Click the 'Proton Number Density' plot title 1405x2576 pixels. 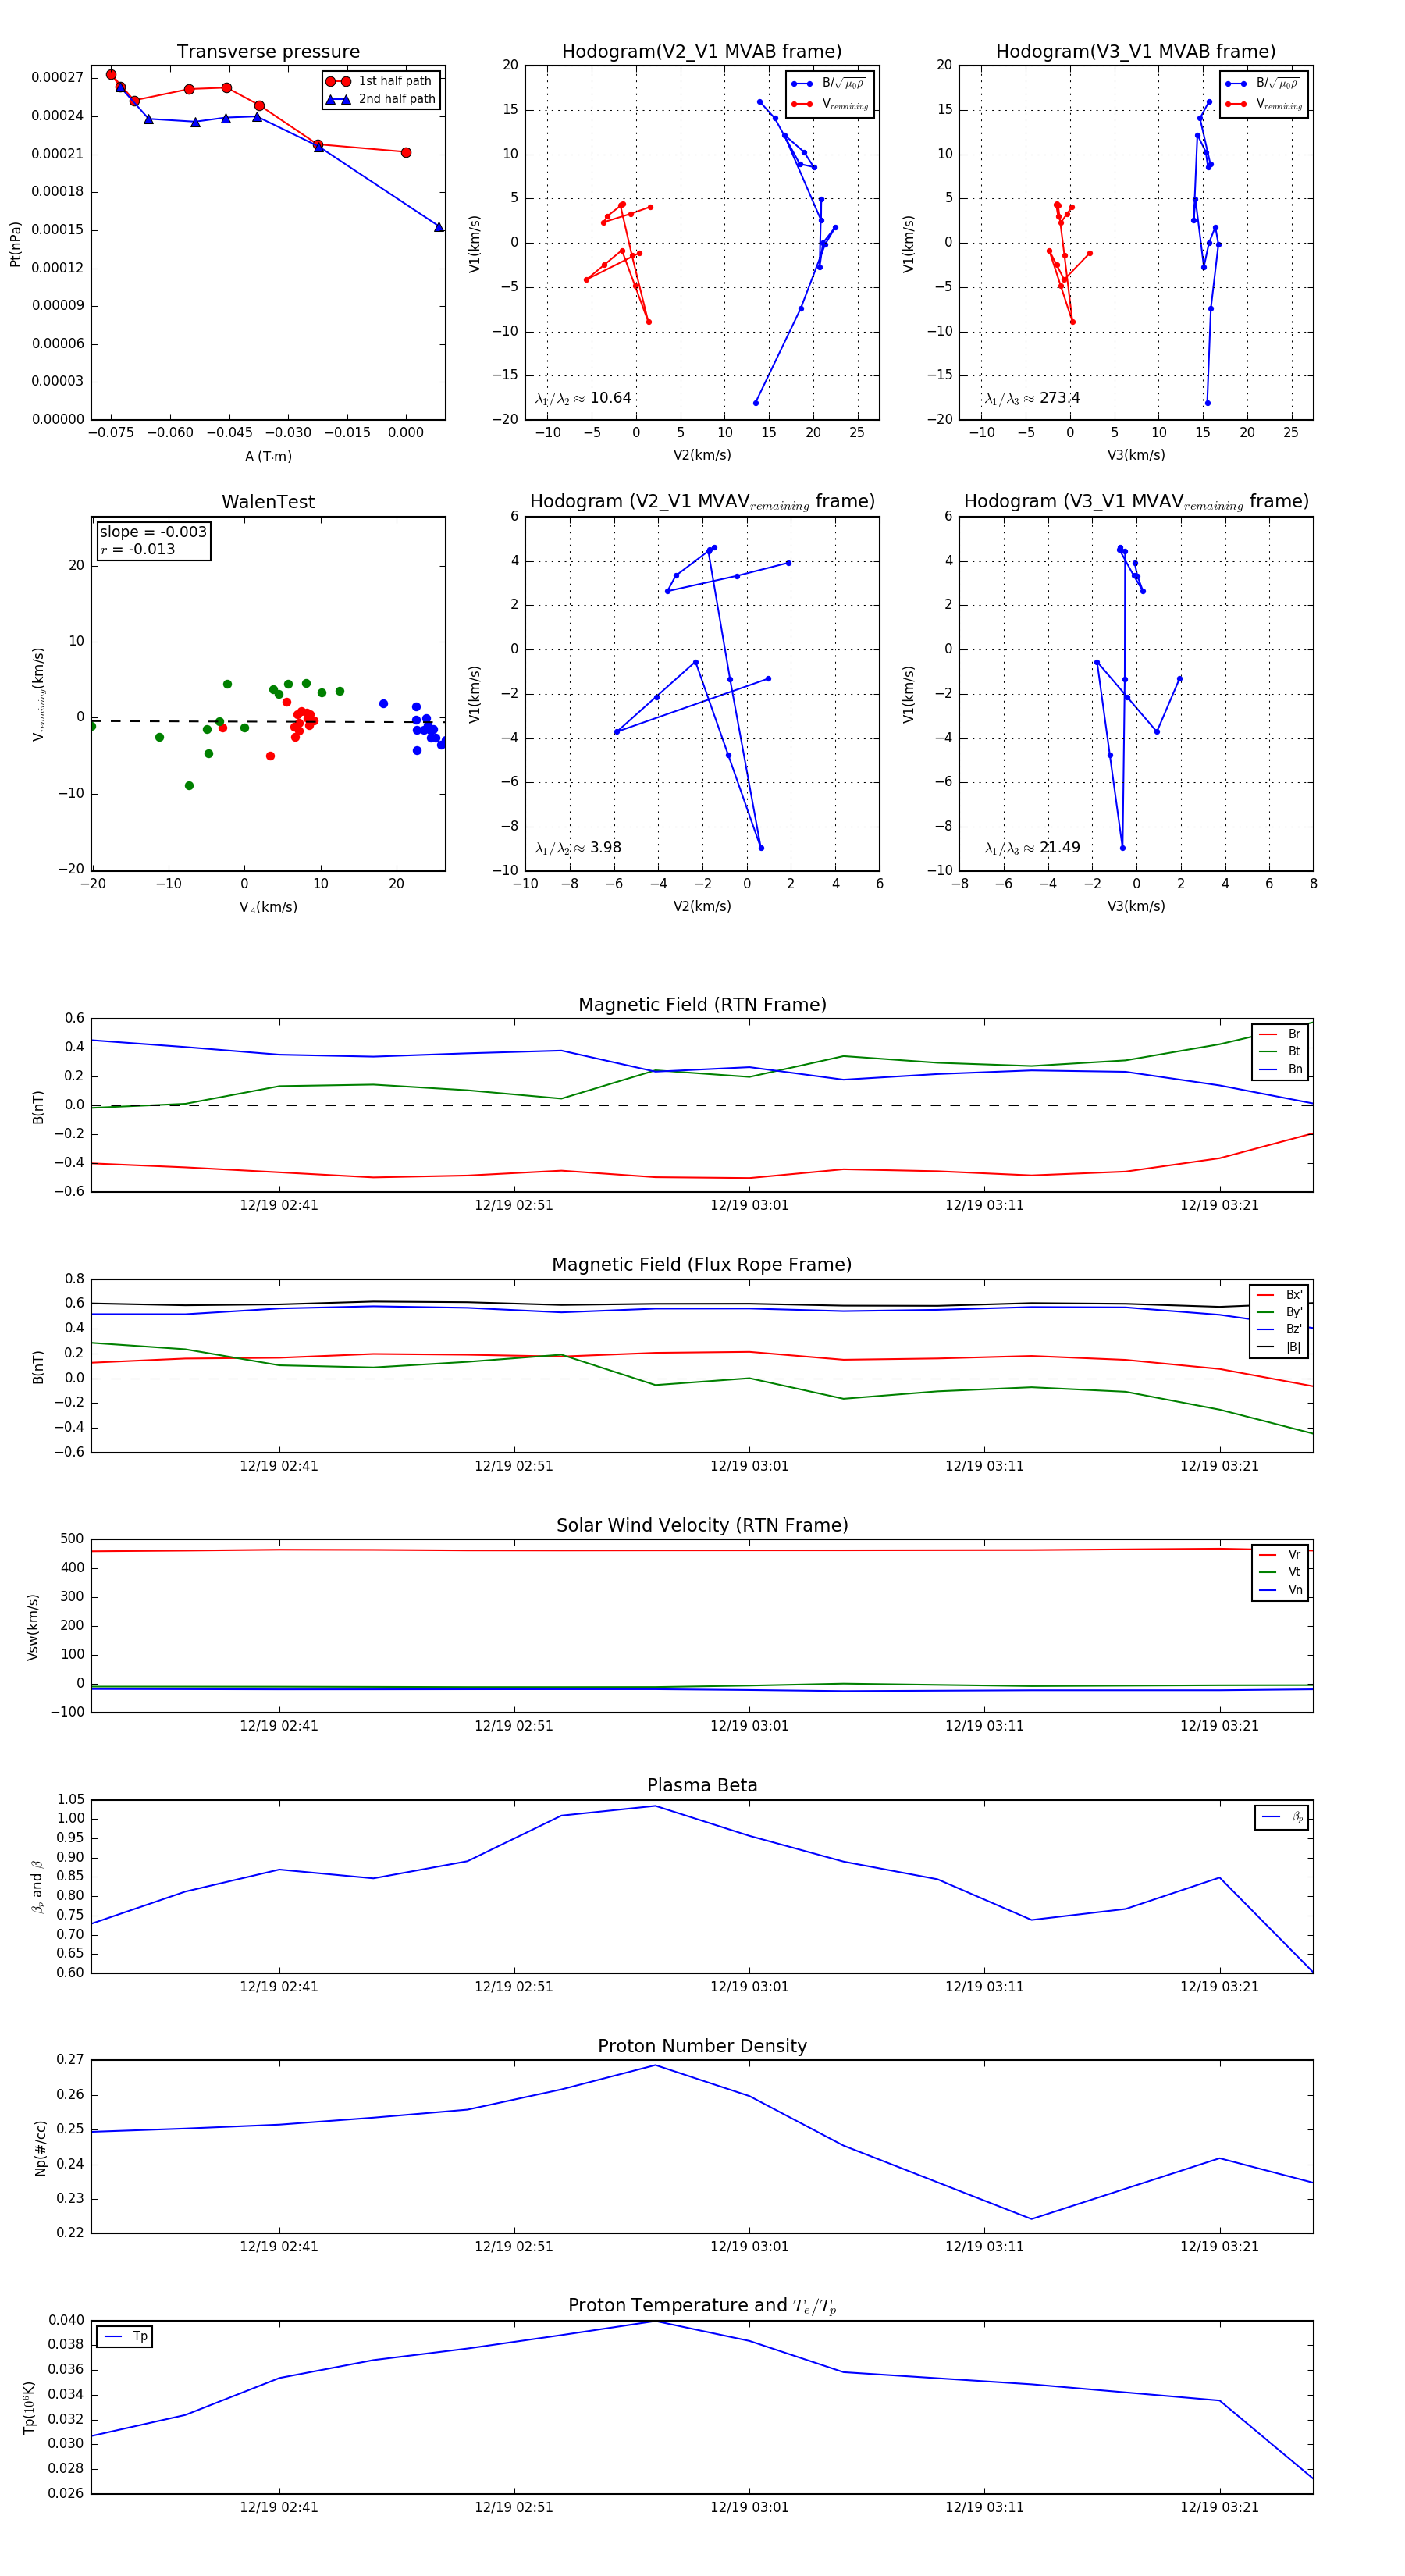(x=702, y=2046)
